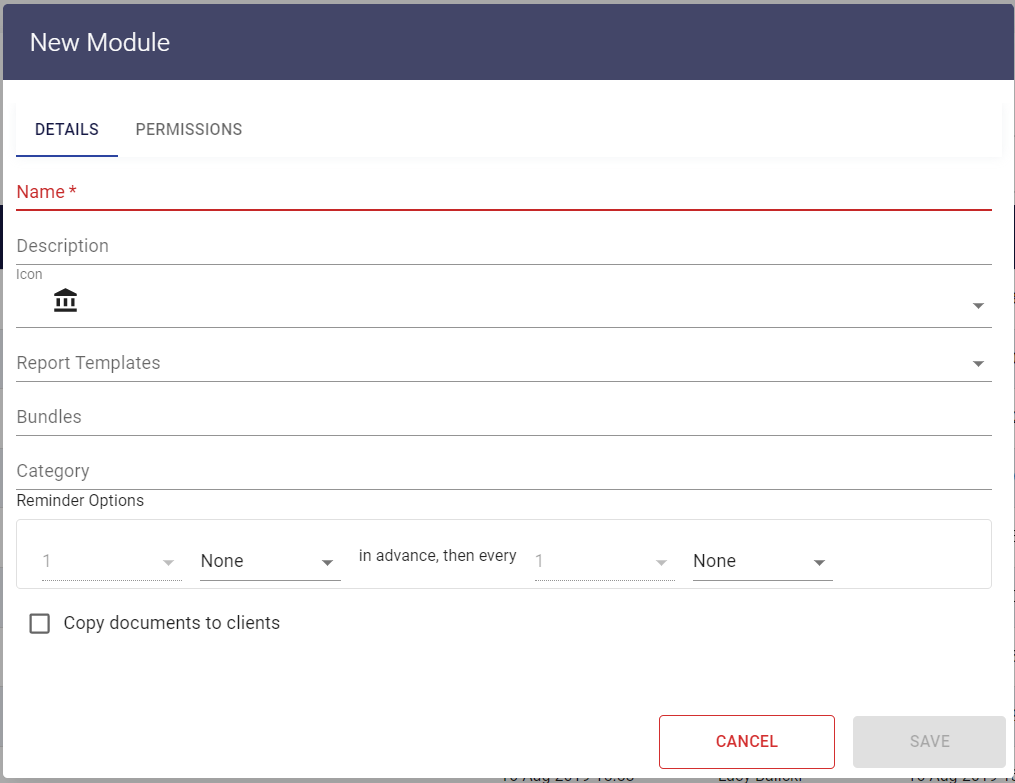Open the None dropdown after 'then every'
This screenshot has height=783, width=1015.
coord(762,562)
